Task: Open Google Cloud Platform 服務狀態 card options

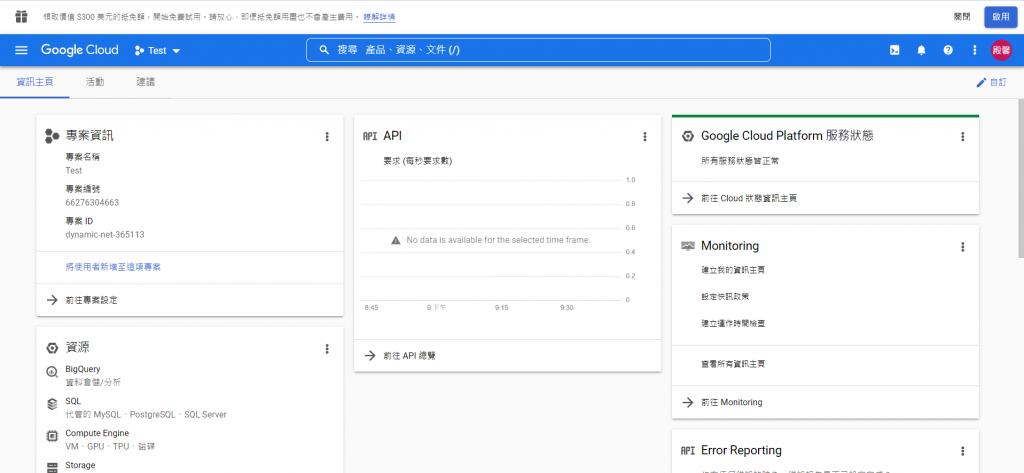Action: [x=962, y=137]
